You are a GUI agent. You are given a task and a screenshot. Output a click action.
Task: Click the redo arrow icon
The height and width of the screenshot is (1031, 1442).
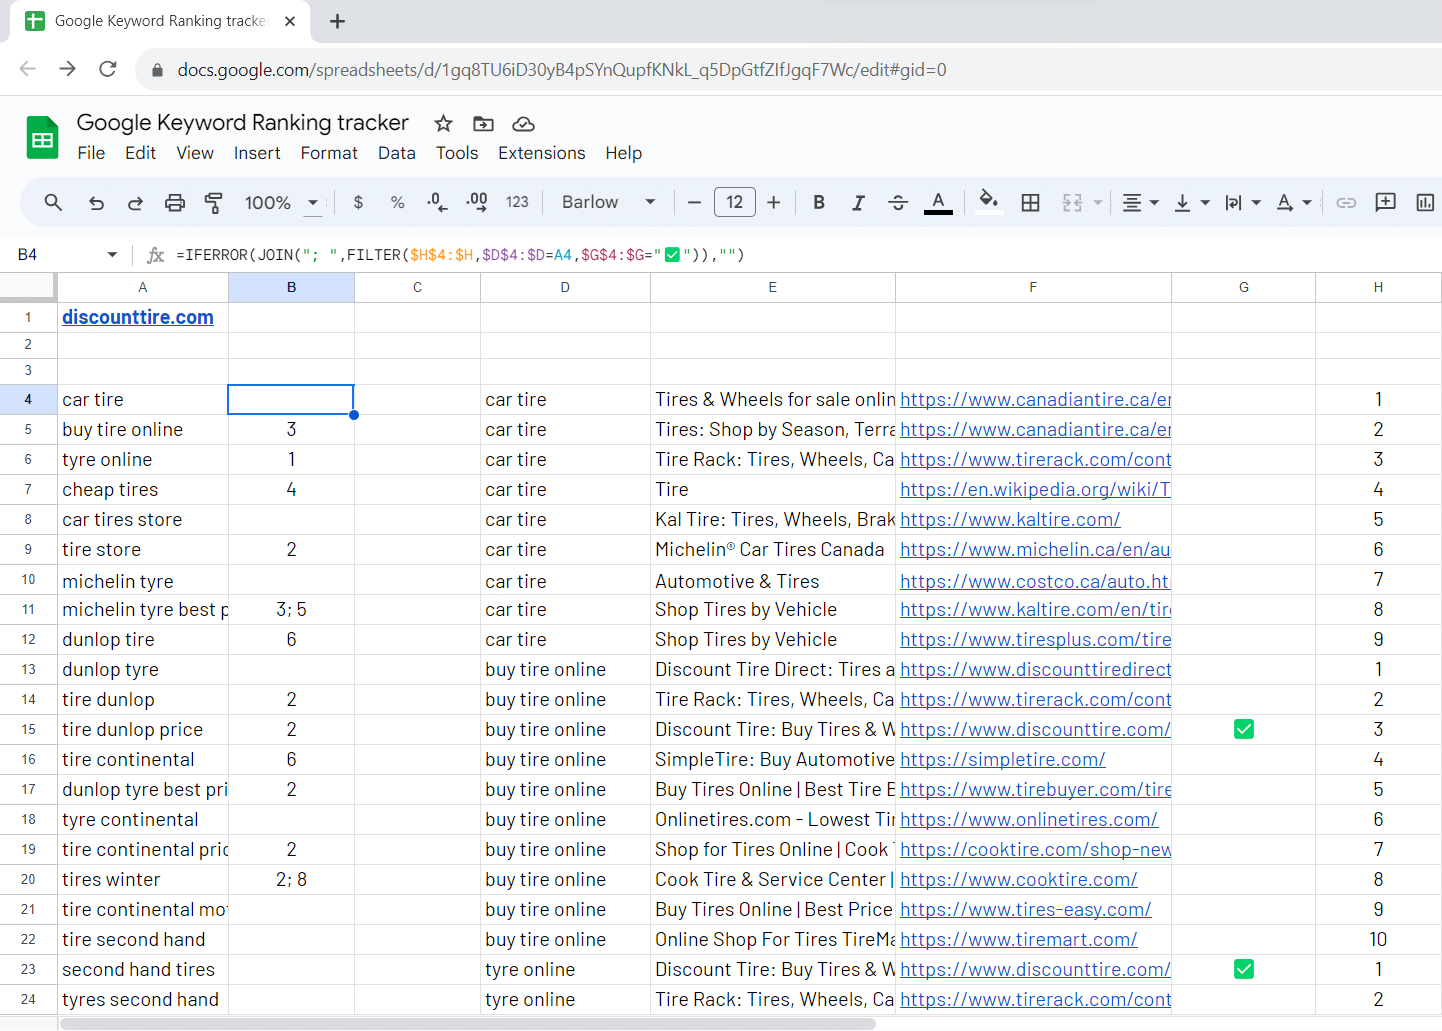[x=135, y=203]
